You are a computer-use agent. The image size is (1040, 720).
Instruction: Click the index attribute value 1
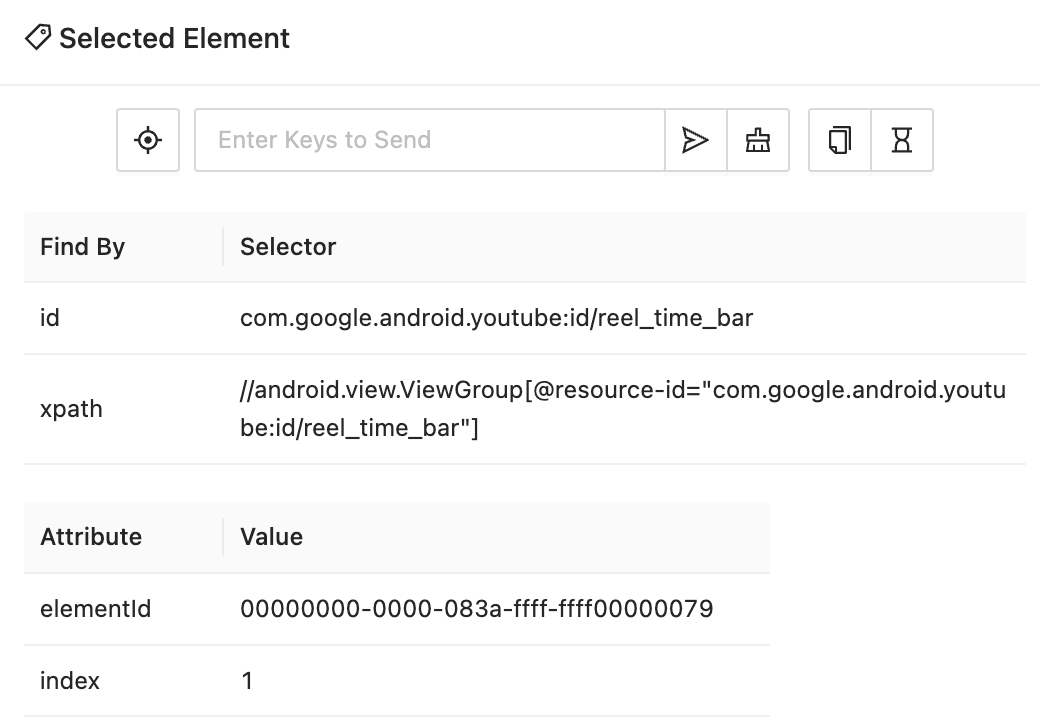[247, 681]
